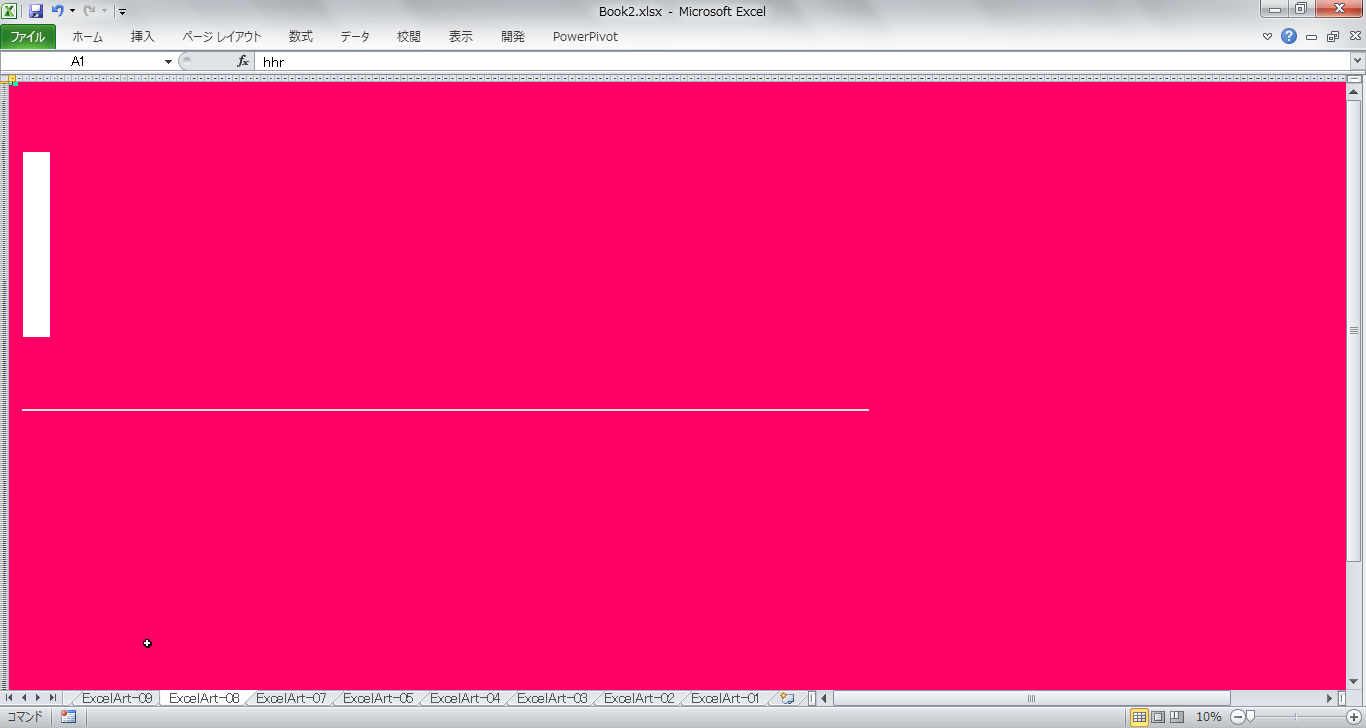This screenshot has width=1366, height=728.
Task: Open the ExcelArt-05 sheet tab
Action: 378,698
